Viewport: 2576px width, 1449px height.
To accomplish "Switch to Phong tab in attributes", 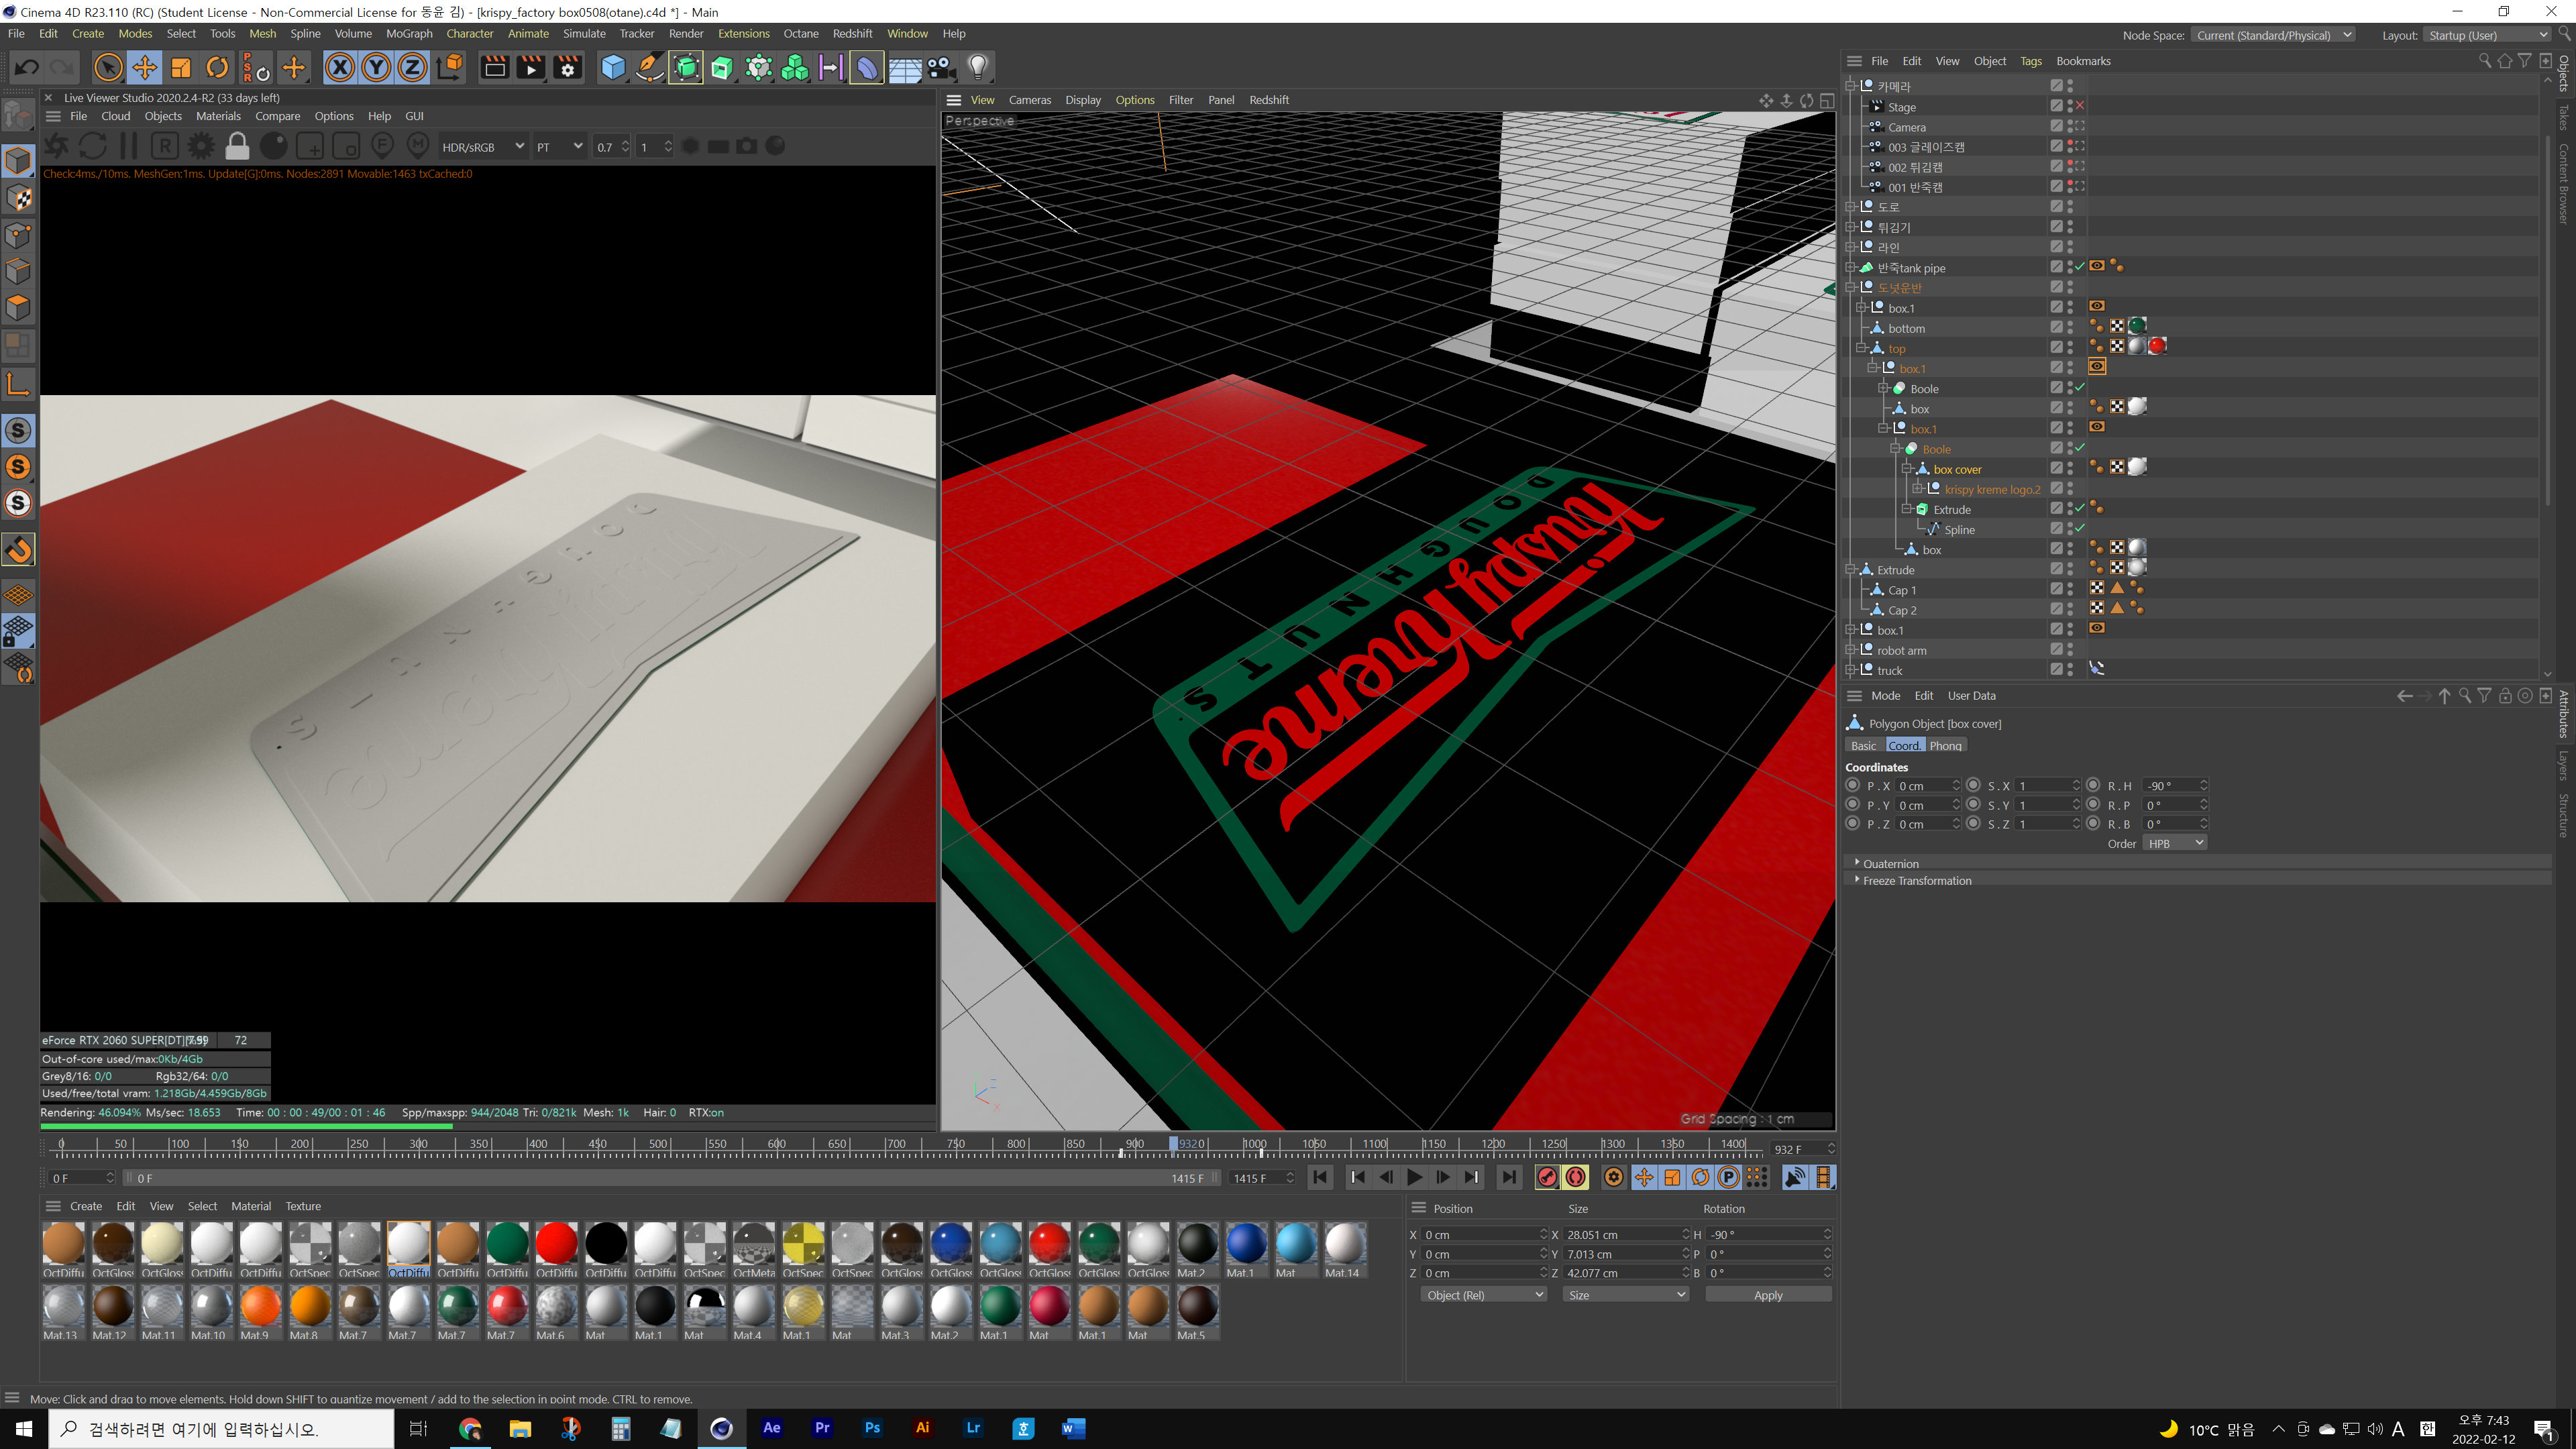I will pos(1945,746).
